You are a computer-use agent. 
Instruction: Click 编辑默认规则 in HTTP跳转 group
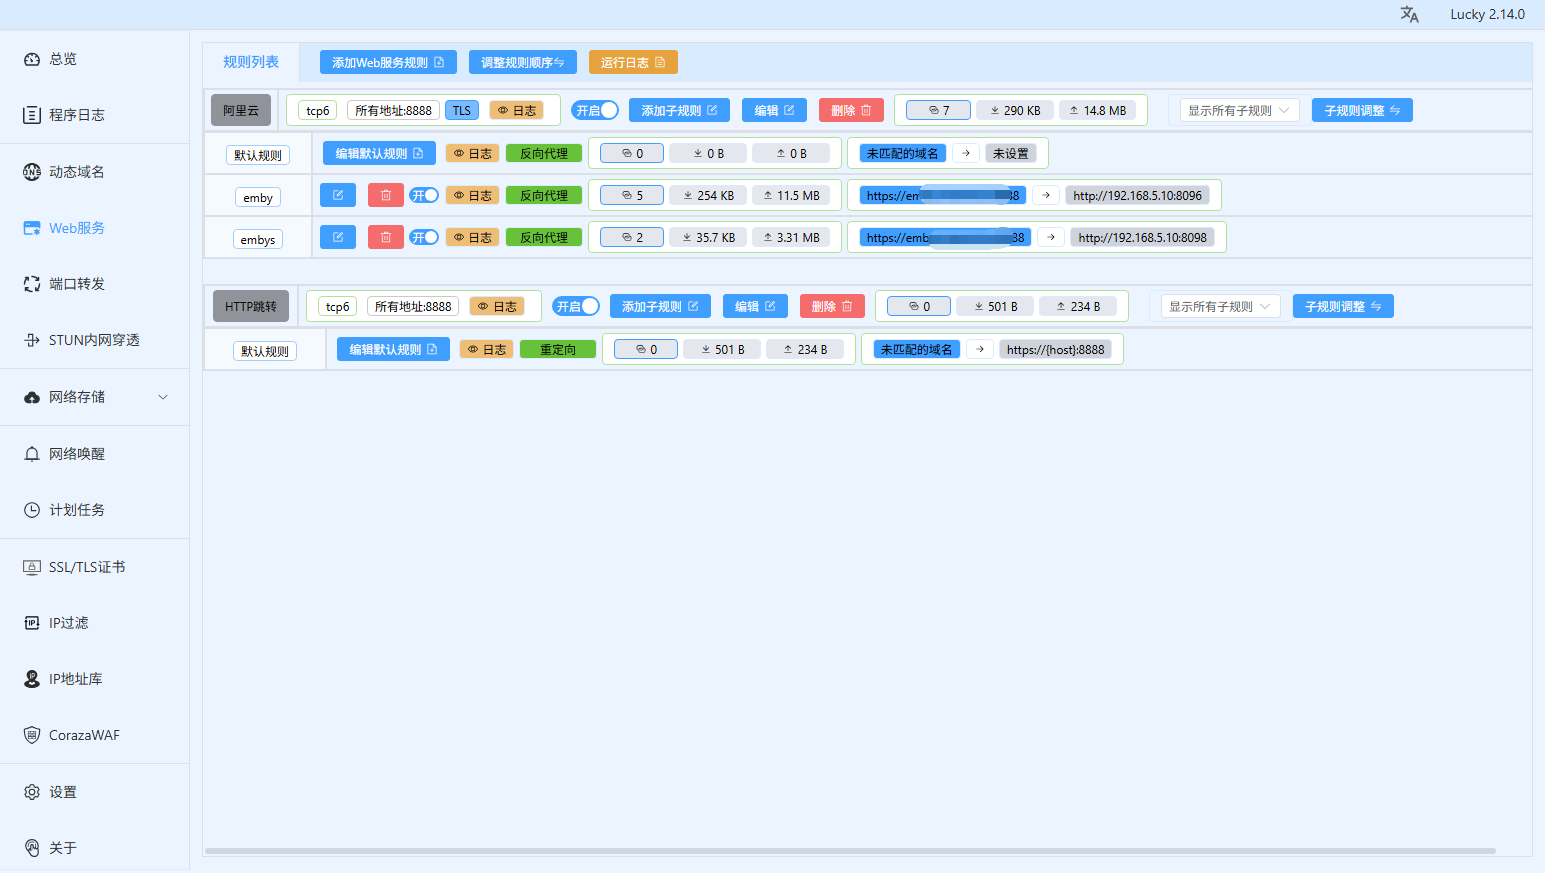click(393, 349)
